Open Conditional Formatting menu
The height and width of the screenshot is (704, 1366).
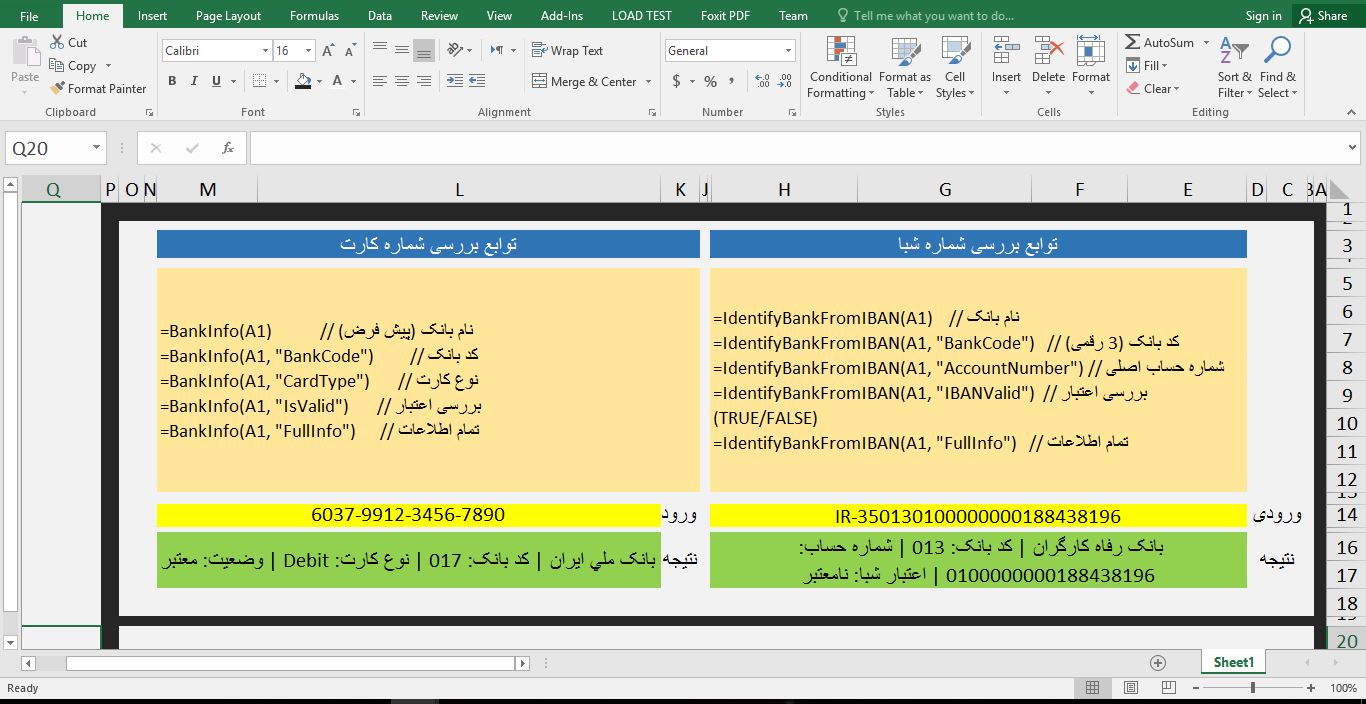pos(840,67)
